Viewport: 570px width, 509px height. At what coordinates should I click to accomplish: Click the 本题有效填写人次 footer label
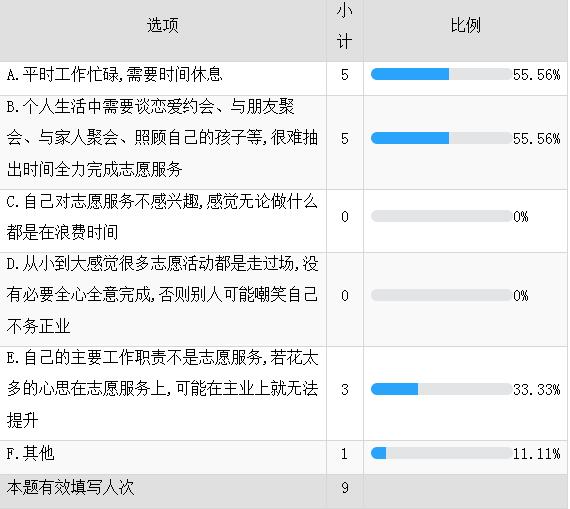pos(71,488)
